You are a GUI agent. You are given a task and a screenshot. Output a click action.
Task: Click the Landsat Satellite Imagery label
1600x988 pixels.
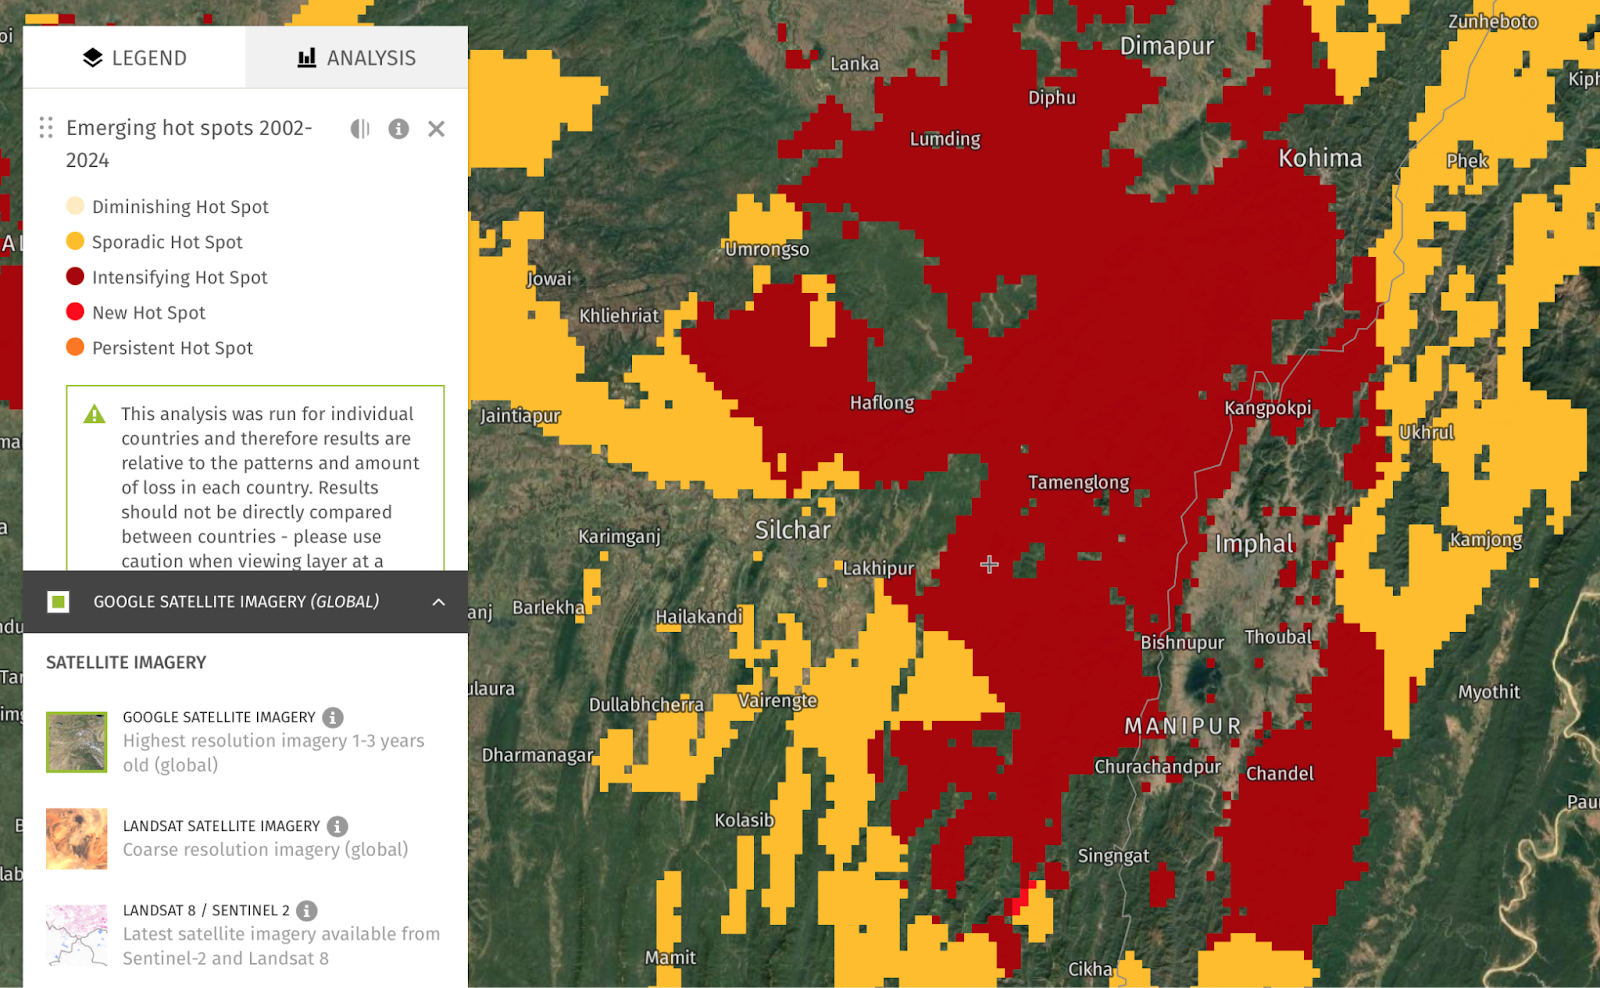221,826
